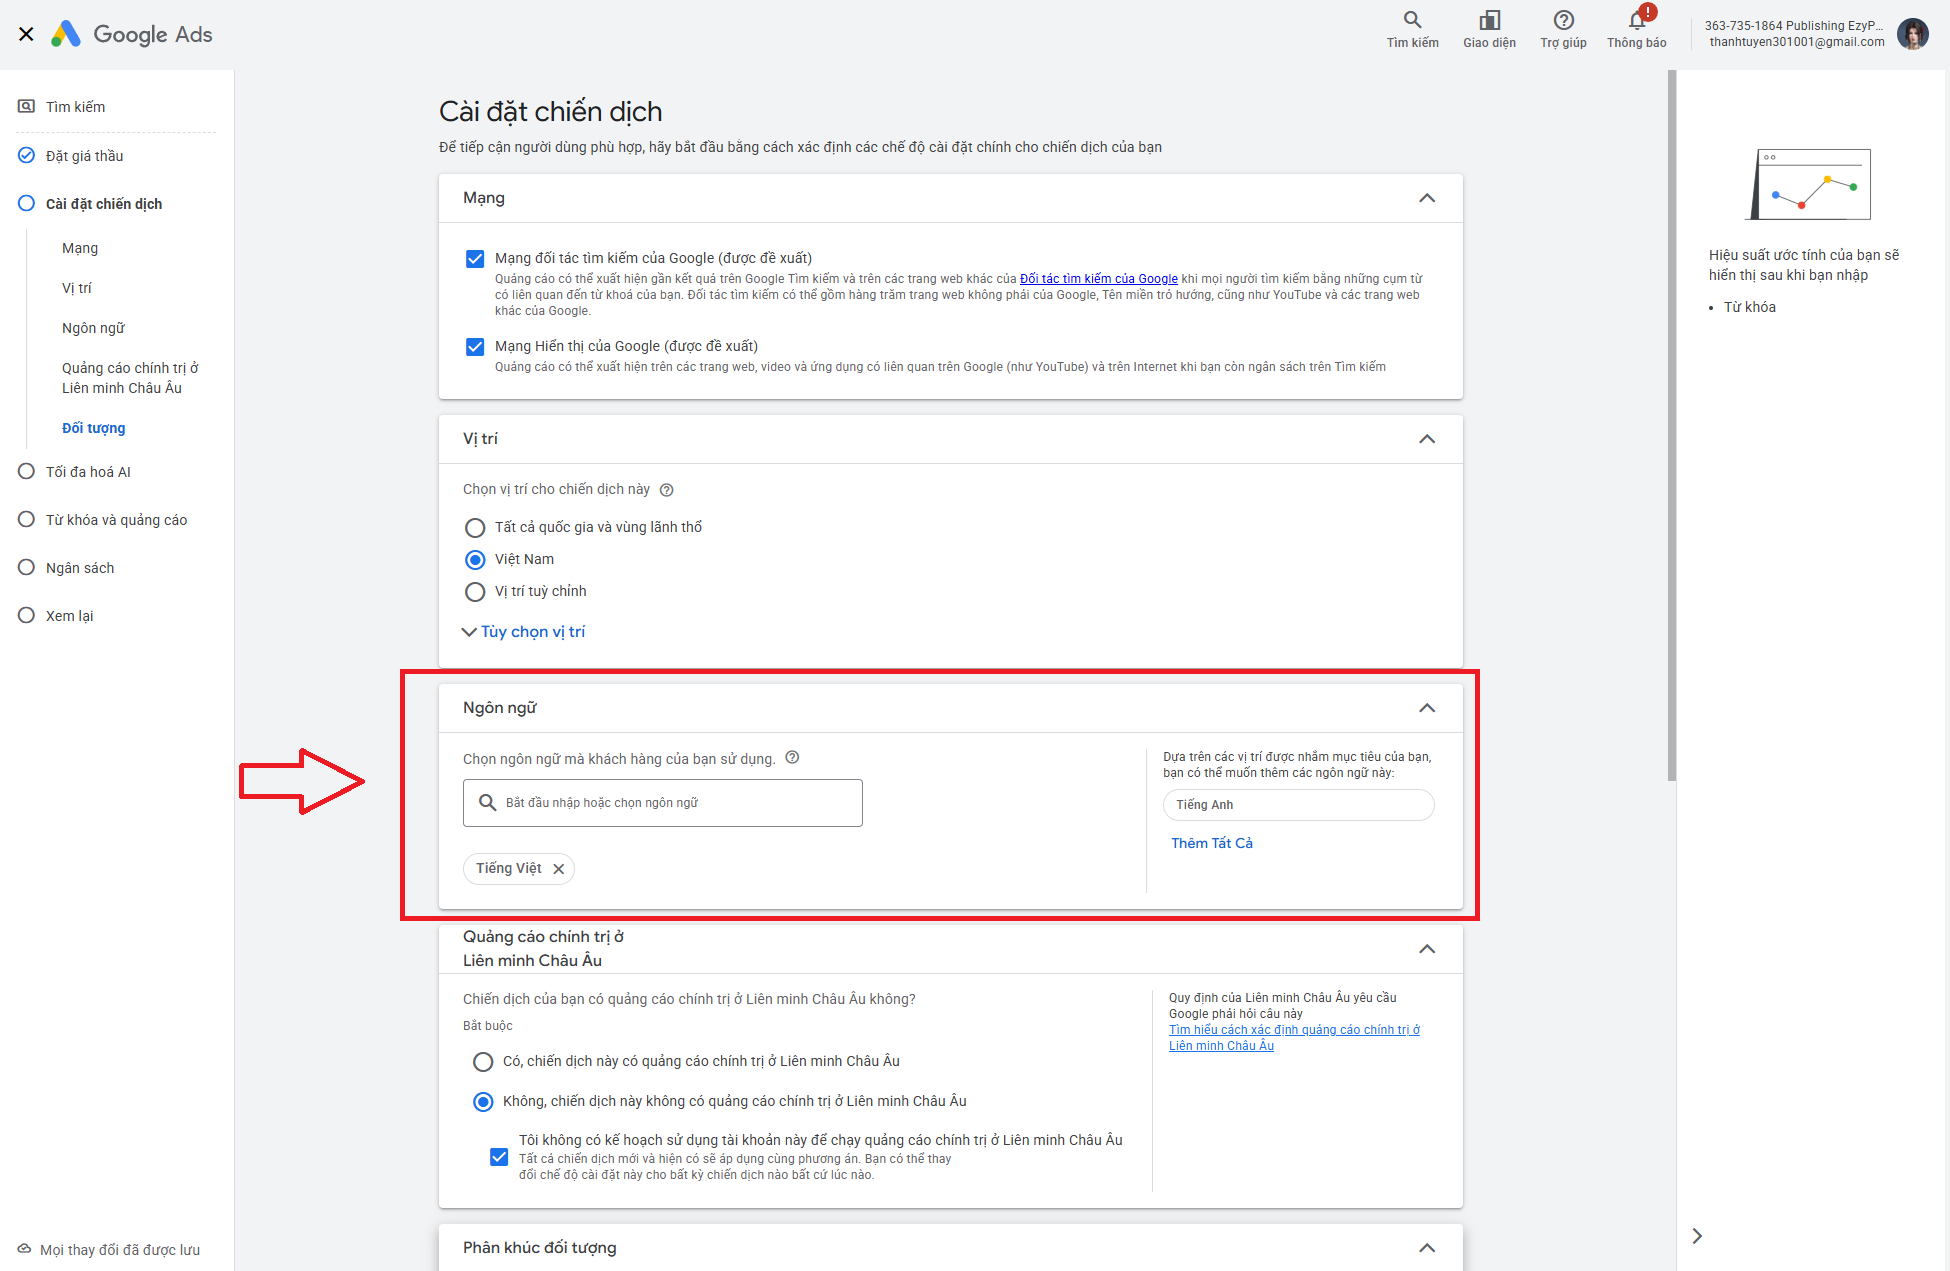Toggle the no-plan political ads checkbox
This screenshot has width=1950, height=1271.
pyautogui.click(x=499, y=1157)
